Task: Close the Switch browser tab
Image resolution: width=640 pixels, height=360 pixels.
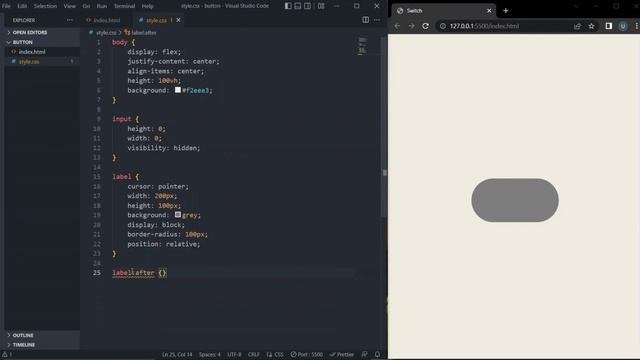Action: click(x=489, y=11)
